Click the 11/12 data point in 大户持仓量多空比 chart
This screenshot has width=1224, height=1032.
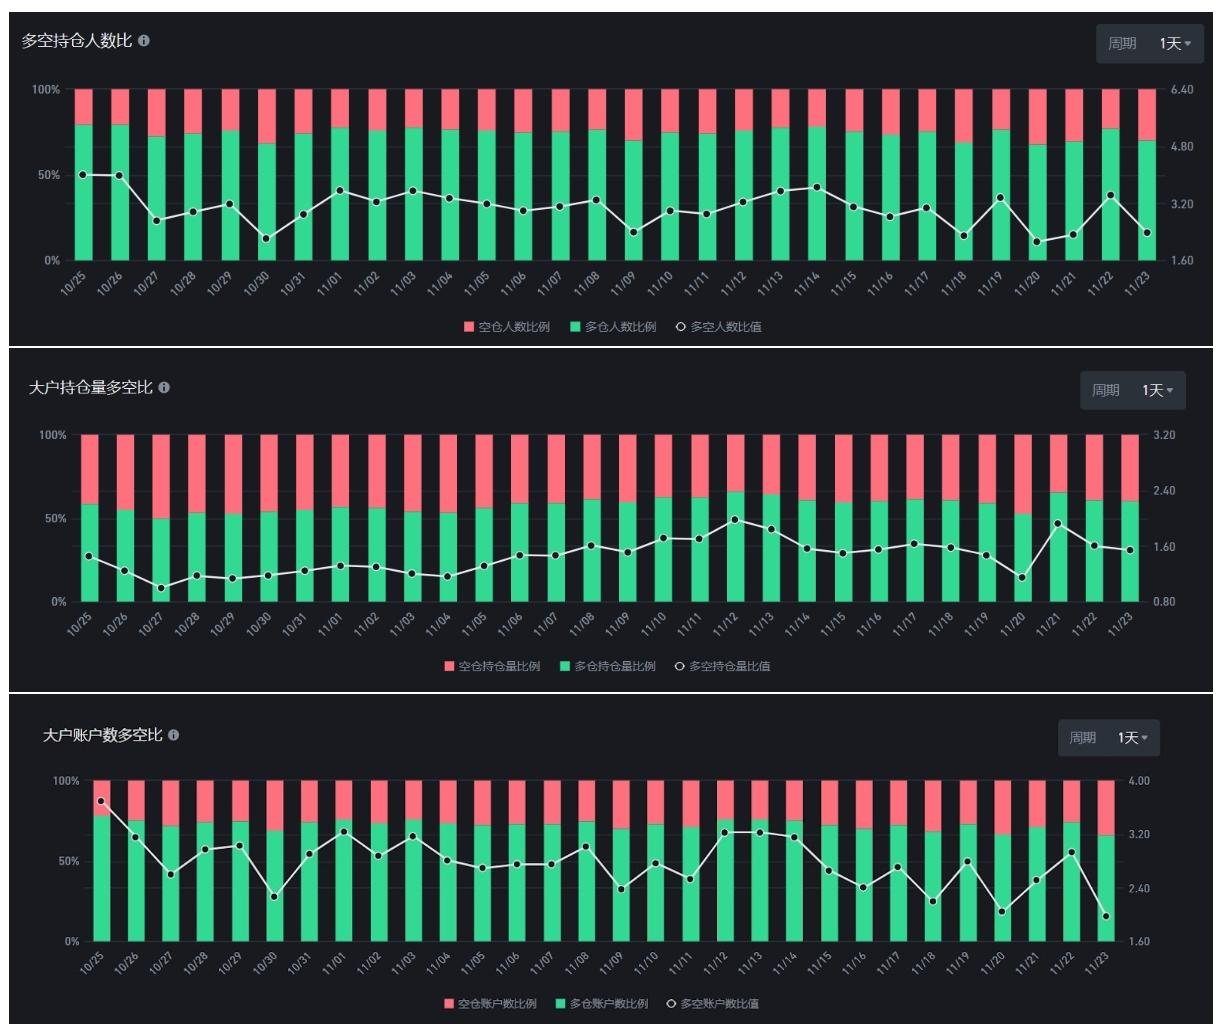[x=735, y=520]
